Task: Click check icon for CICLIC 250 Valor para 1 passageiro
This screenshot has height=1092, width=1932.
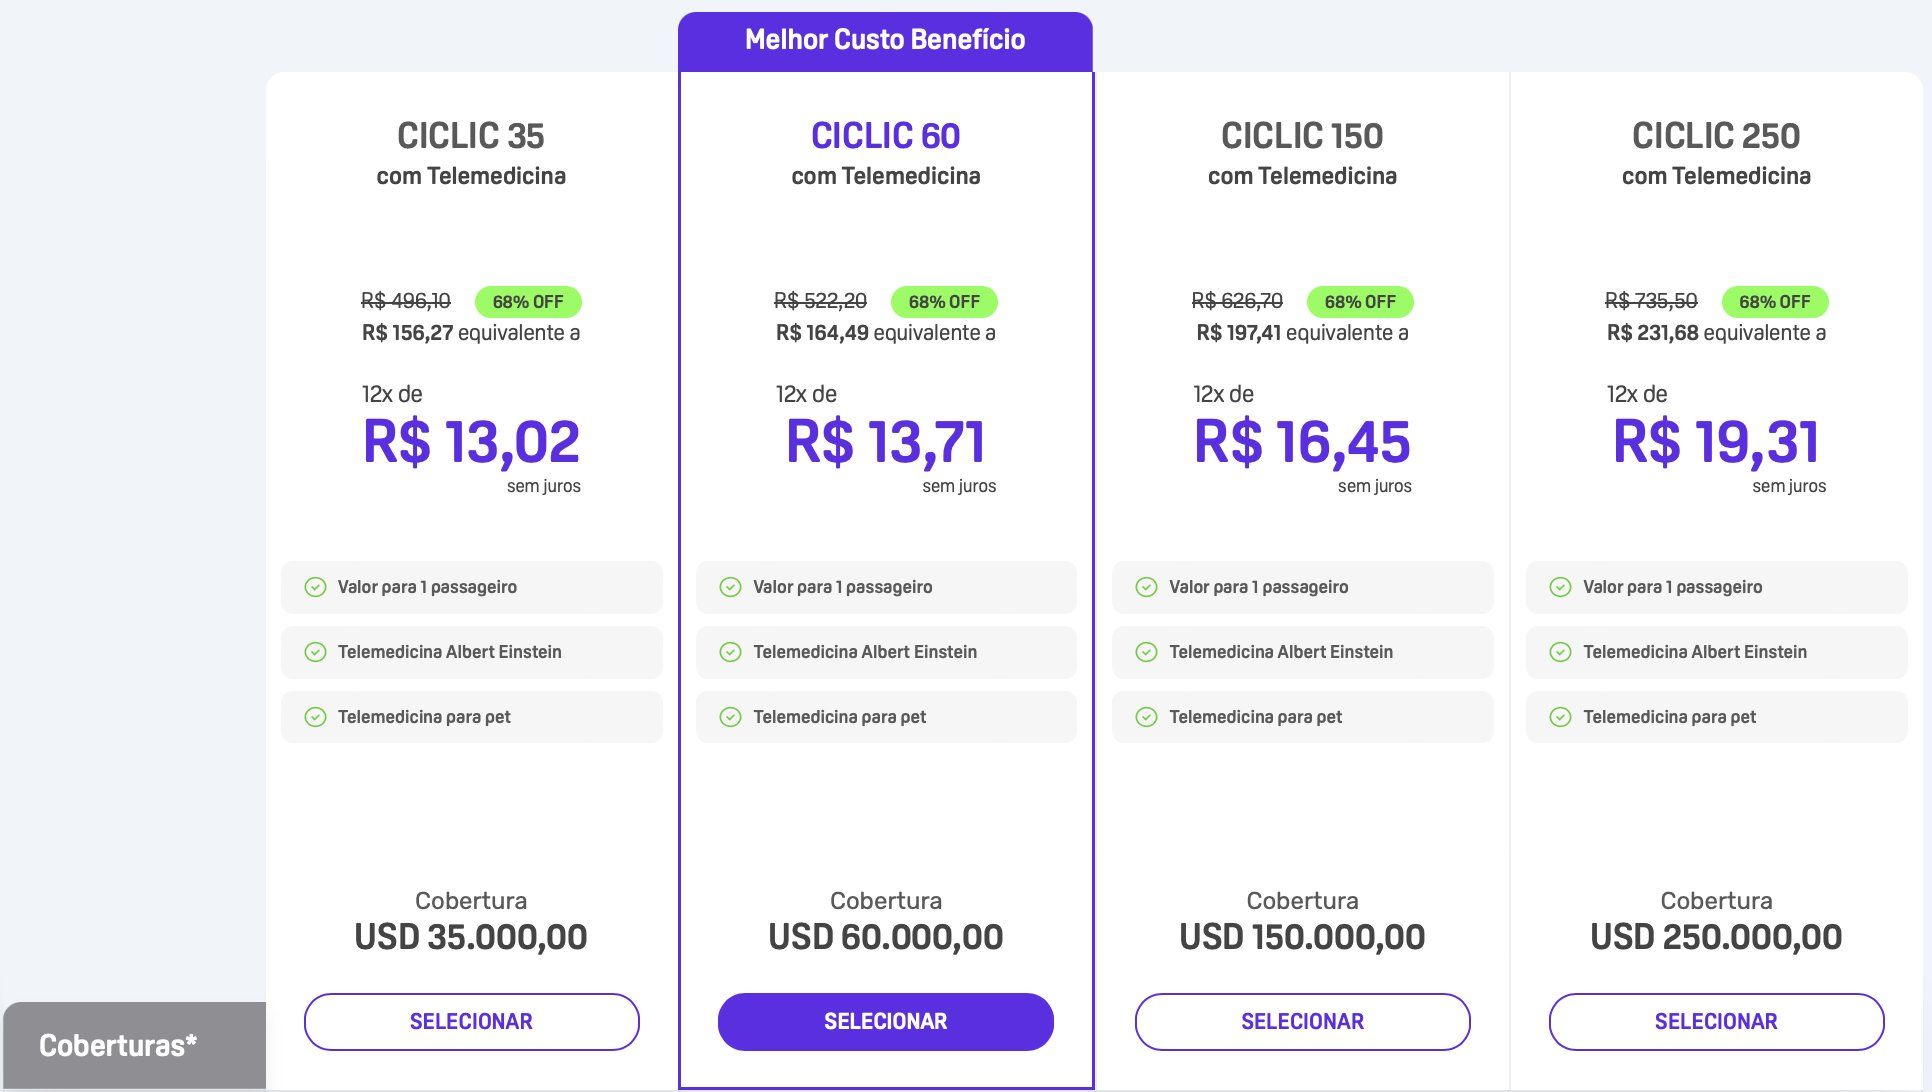Action: (x=1560, y=587)
